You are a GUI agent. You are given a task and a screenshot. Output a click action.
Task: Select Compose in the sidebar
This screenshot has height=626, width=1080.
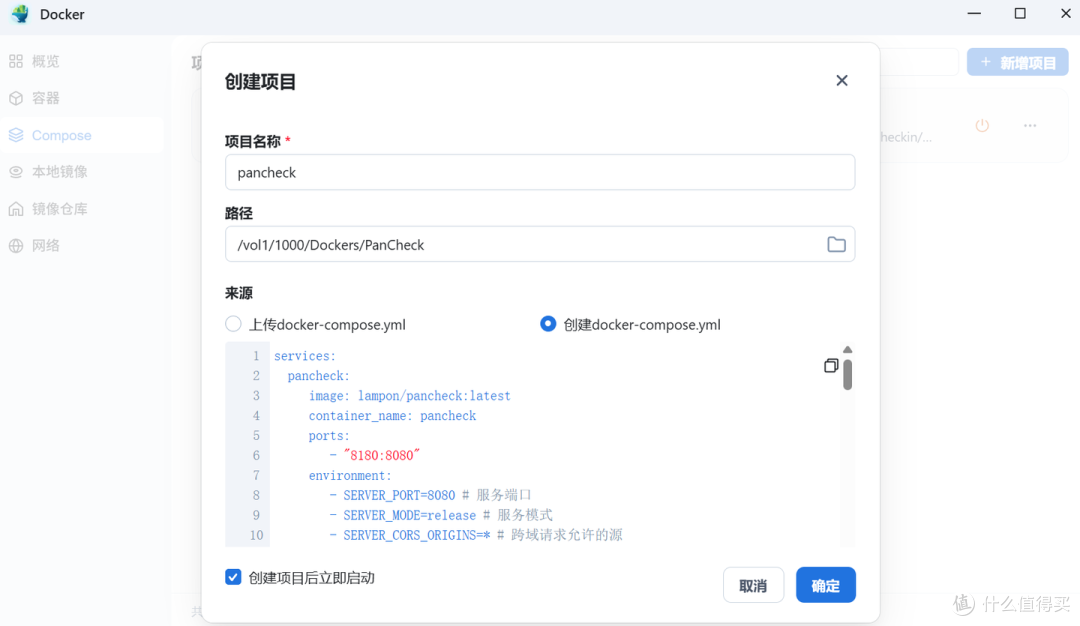[82, 135]
